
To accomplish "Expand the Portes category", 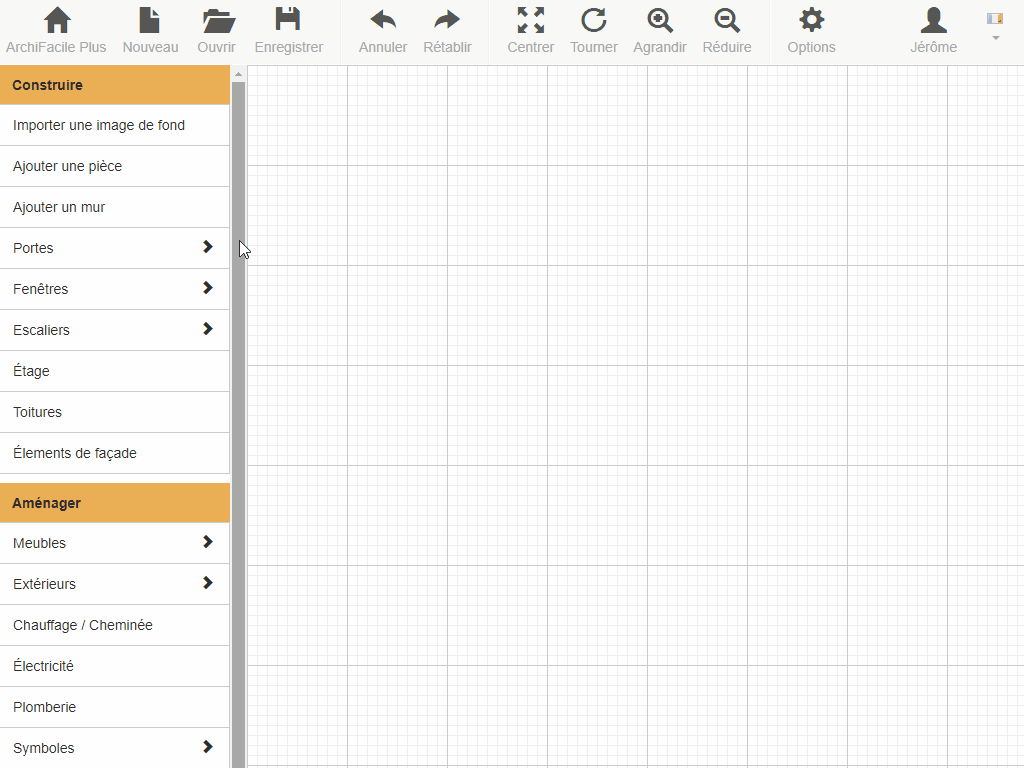I will pos(115,248).
